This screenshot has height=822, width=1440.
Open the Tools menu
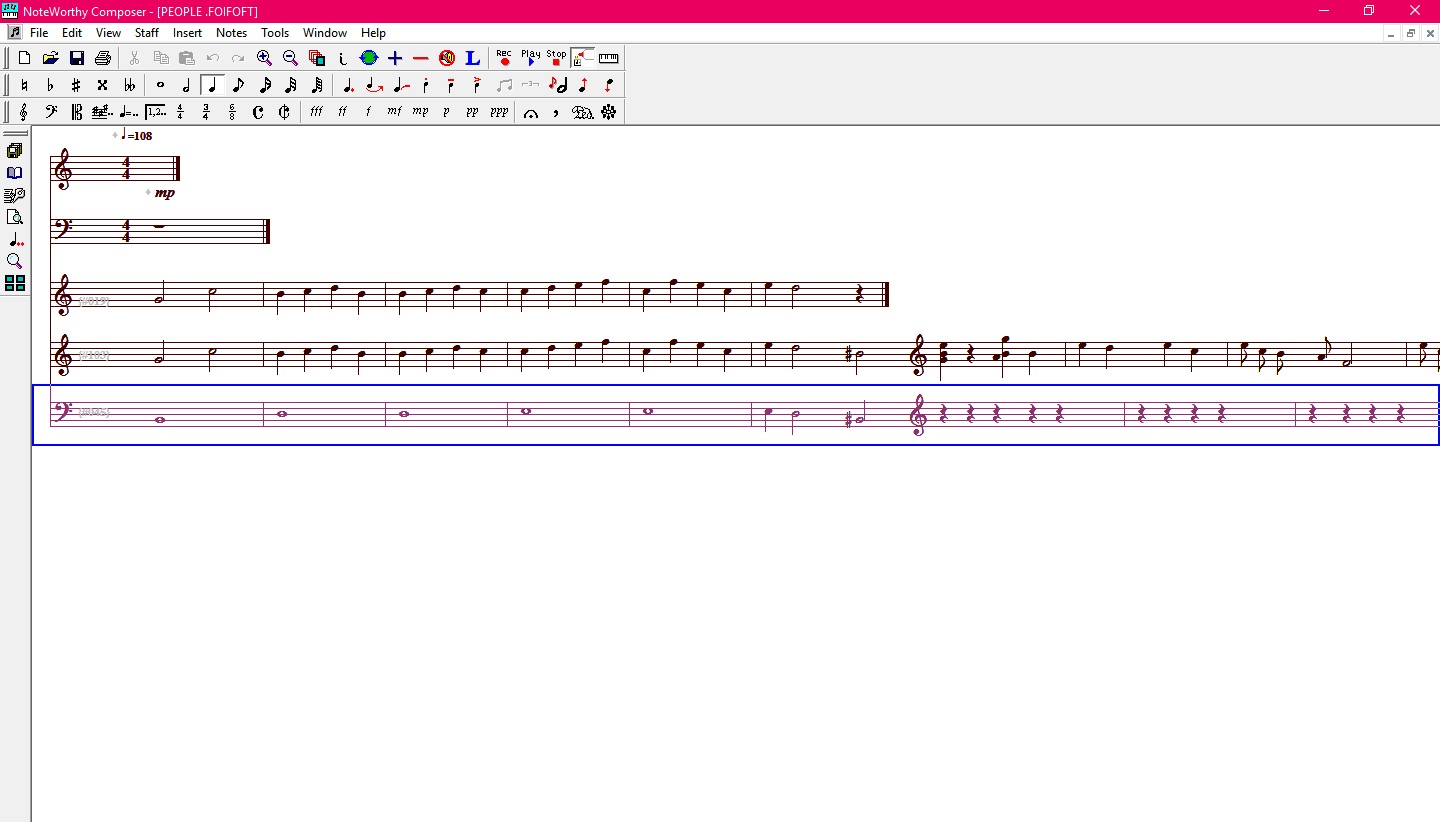275,33
